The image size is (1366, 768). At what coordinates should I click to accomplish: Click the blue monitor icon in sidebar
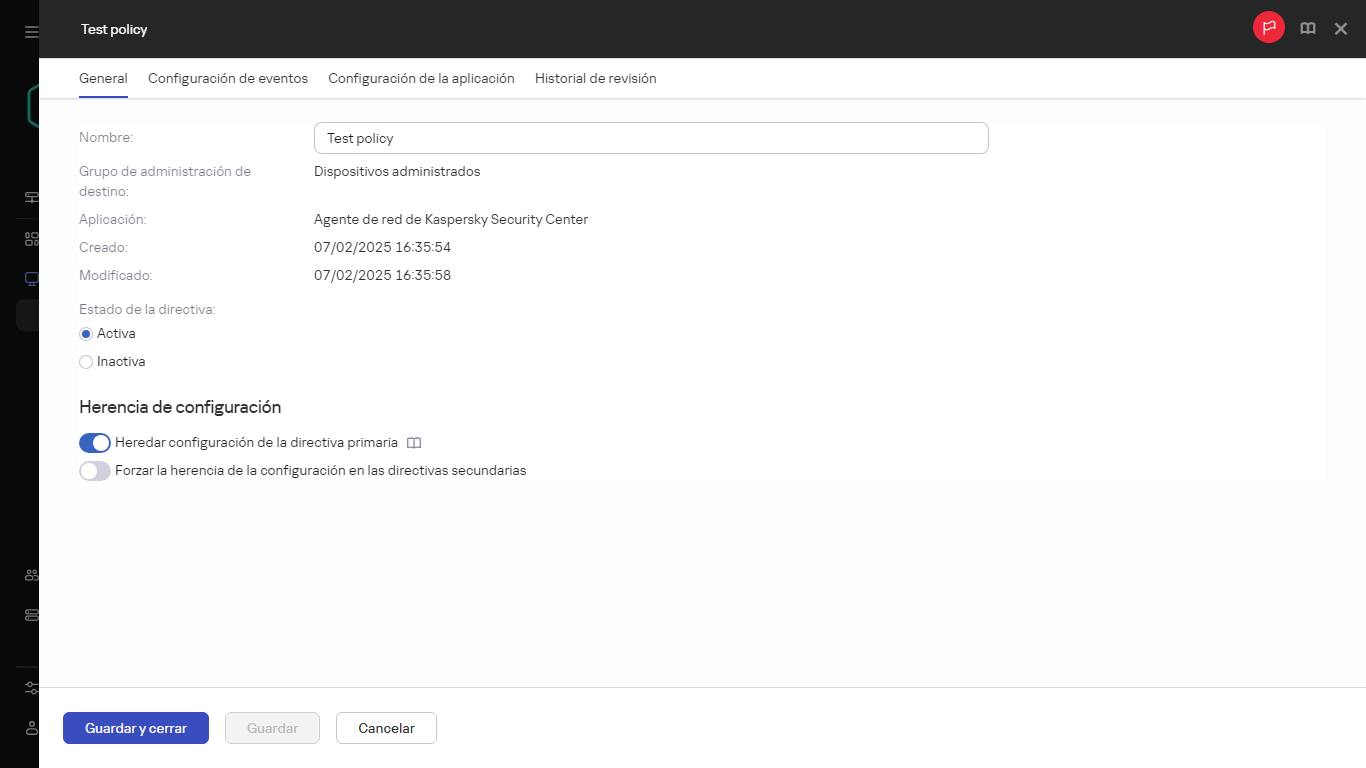click(x=31, y=279)
